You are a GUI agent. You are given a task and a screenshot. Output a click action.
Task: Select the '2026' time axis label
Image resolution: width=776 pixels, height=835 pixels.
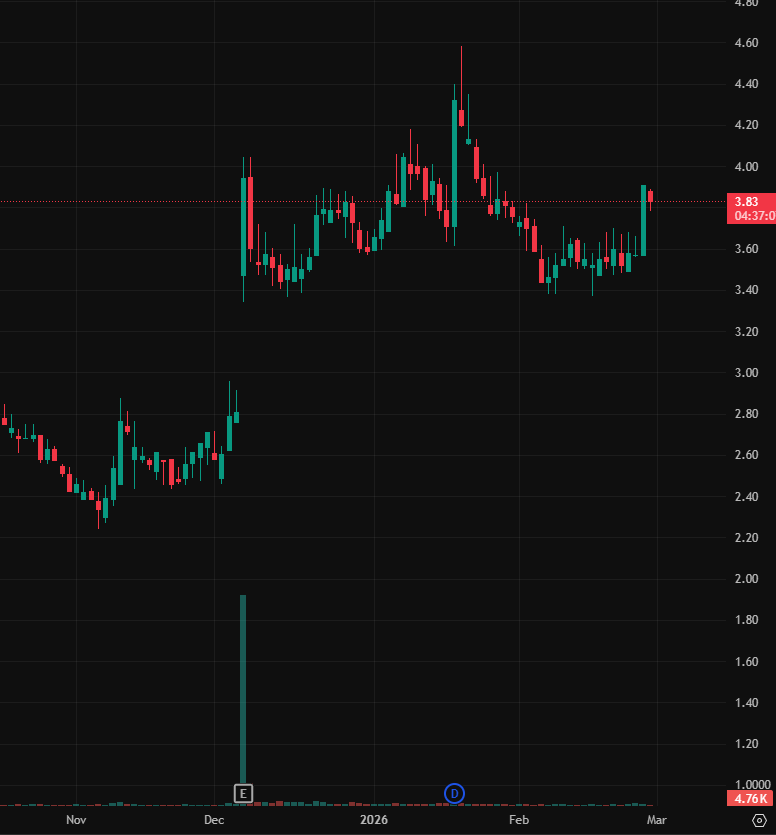point(374,820)
